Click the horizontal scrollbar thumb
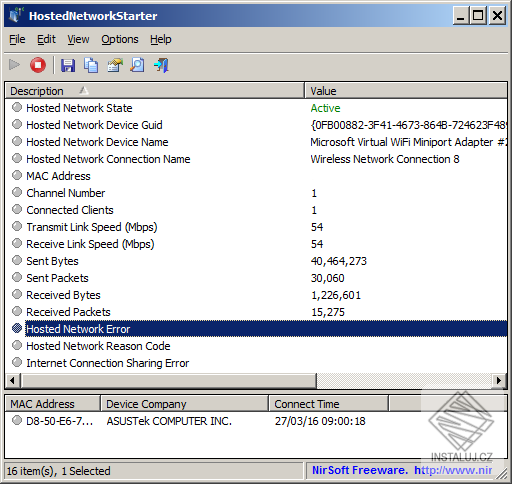Viewport: 512px width, 484px height. 168,380
